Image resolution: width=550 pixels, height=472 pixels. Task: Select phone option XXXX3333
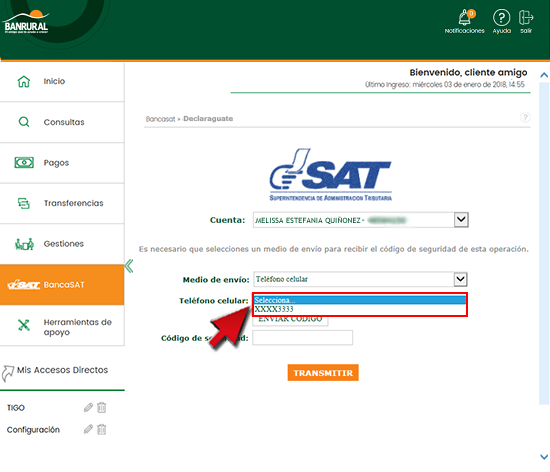coord(360,309)
